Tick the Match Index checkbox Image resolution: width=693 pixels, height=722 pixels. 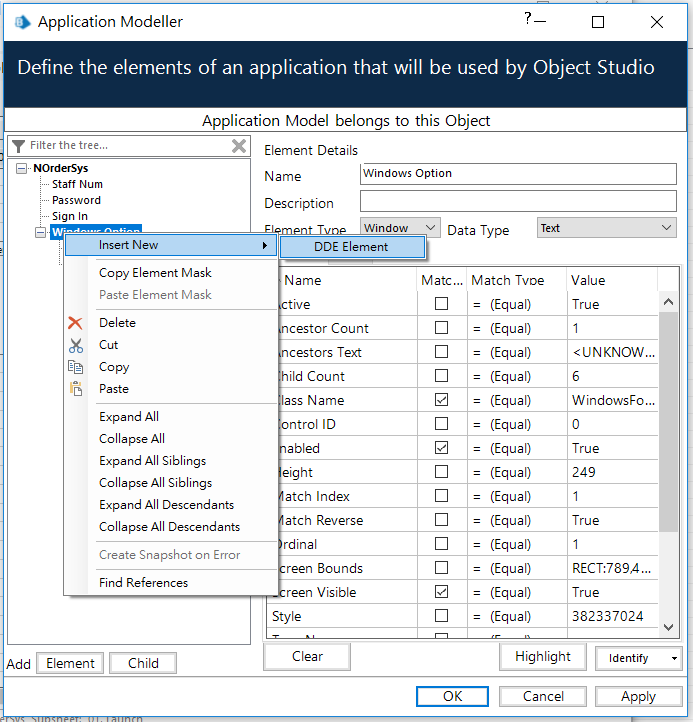click(x=441, y=495)
